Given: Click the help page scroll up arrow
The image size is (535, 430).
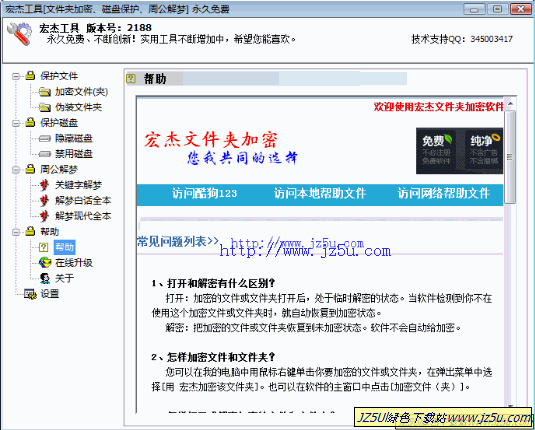Looking at the screenshot, I should 510,103.
